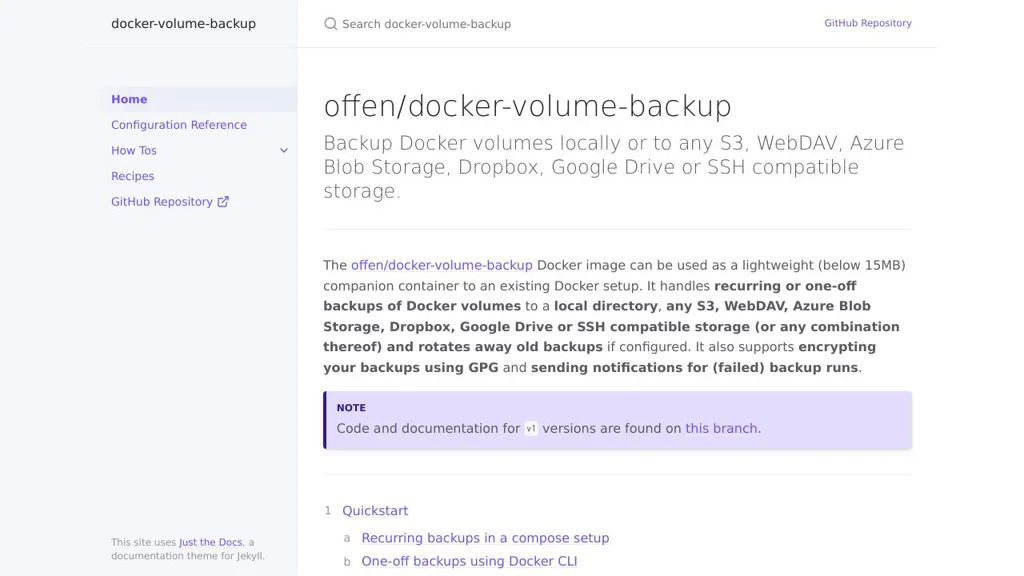Image resolution: width=1024 pixels, height=576 pixels.
Task: Click the external link icon beside GitHub Repository
Action: click(223, 202)
